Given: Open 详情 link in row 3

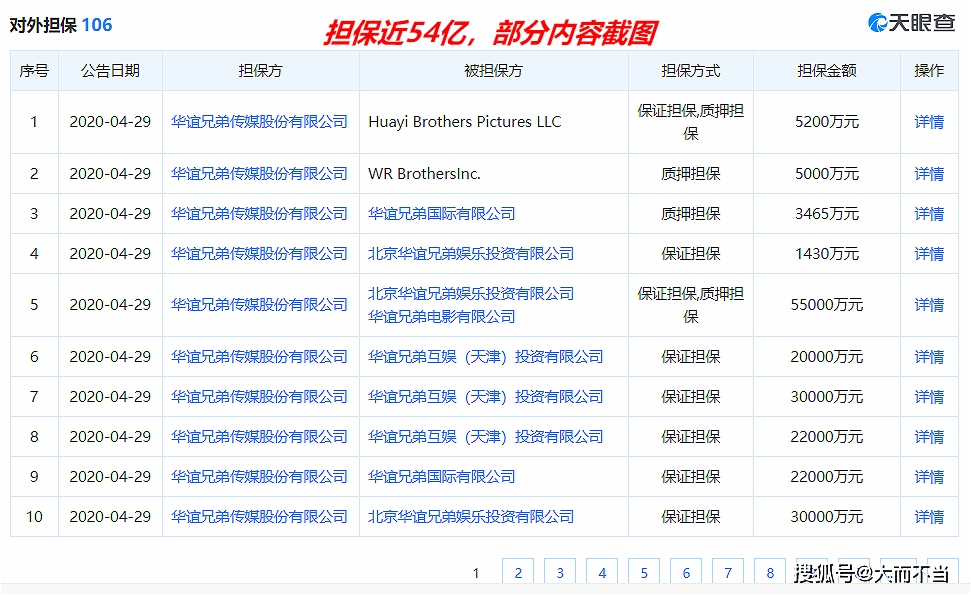Looking at the screenshot, I should [x=929, y=214].
